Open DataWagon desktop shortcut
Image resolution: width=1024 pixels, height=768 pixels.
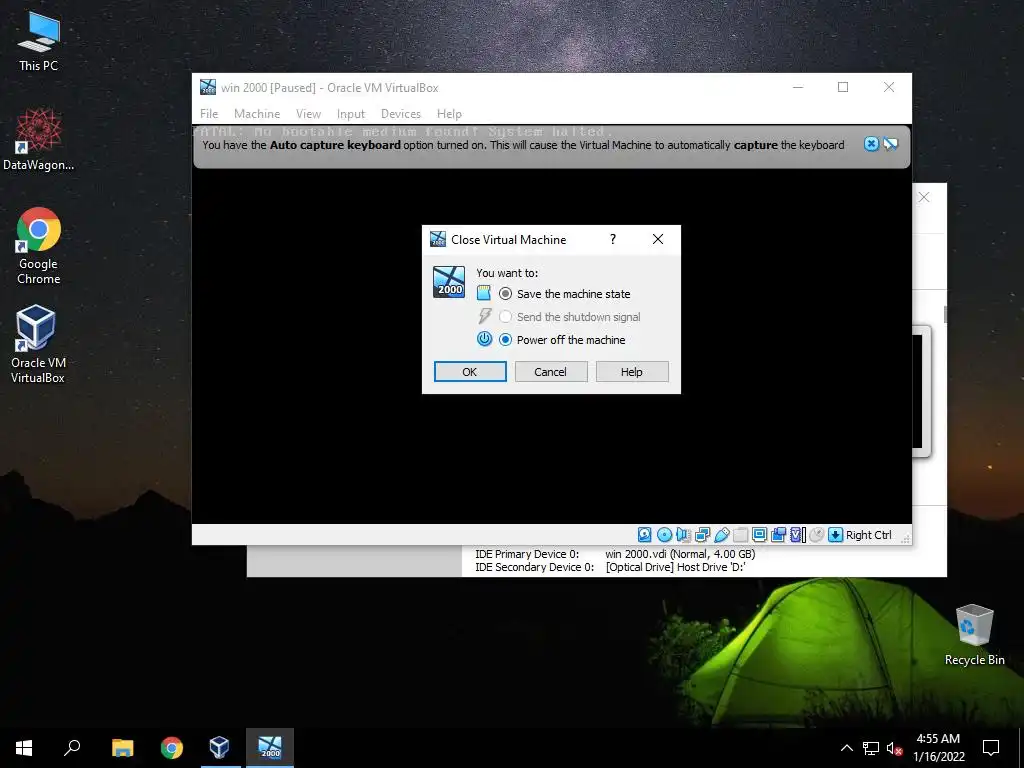(x=38, y=139)
